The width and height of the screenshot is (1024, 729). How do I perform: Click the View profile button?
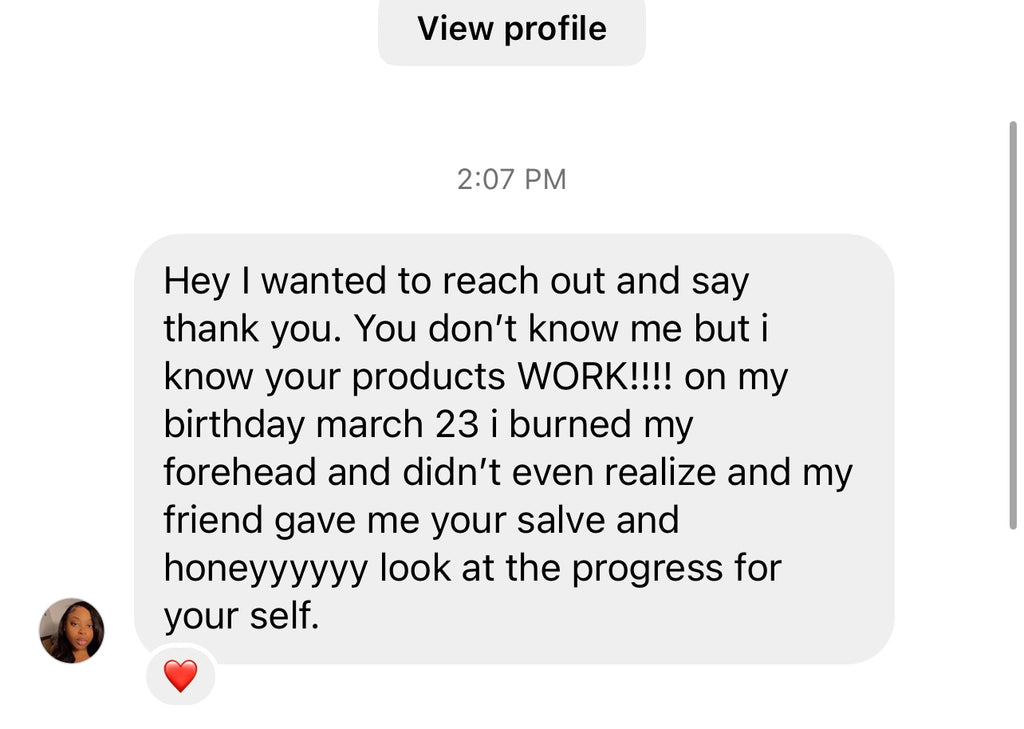pyautogui.click(x=511, y=28)
